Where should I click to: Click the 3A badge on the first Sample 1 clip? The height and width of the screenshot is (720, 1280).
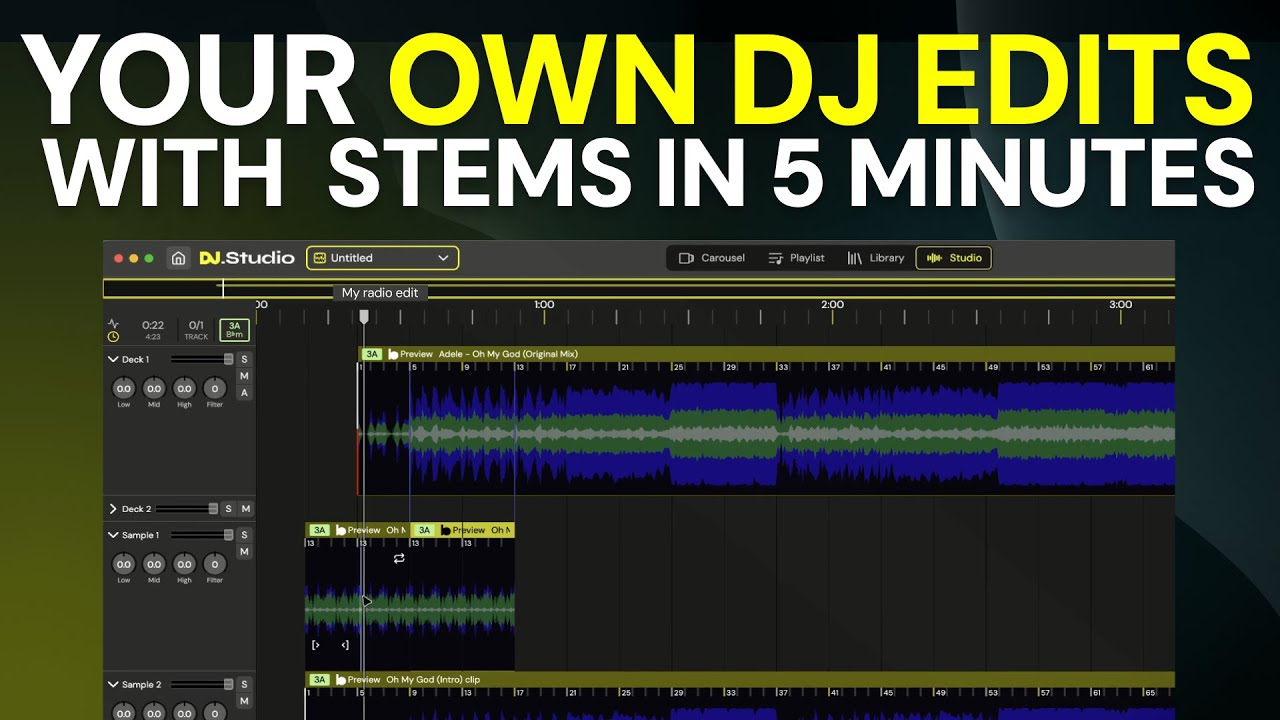(x=319, y=530)
